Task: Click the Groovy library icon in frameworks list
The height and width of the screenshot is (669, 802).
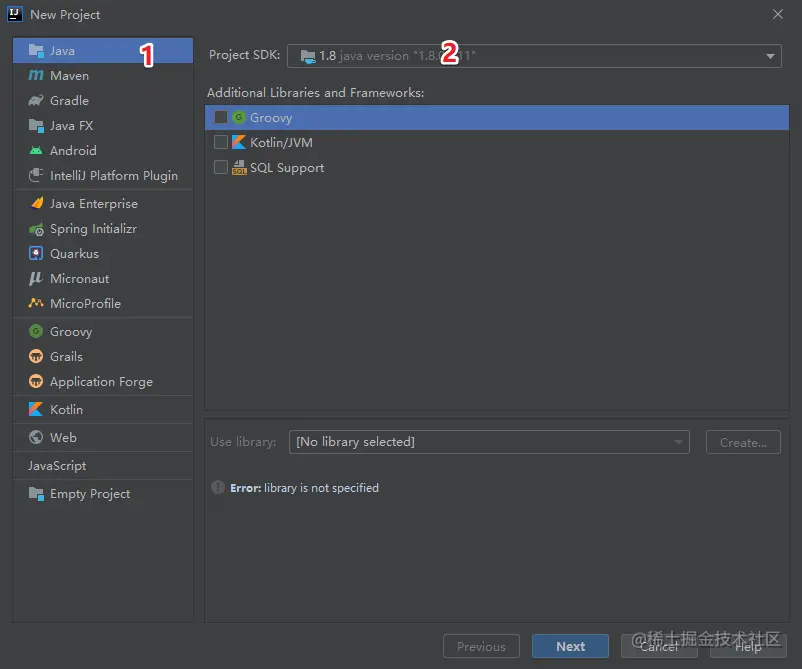Action: pyautogui.click(x=238, y=117)
